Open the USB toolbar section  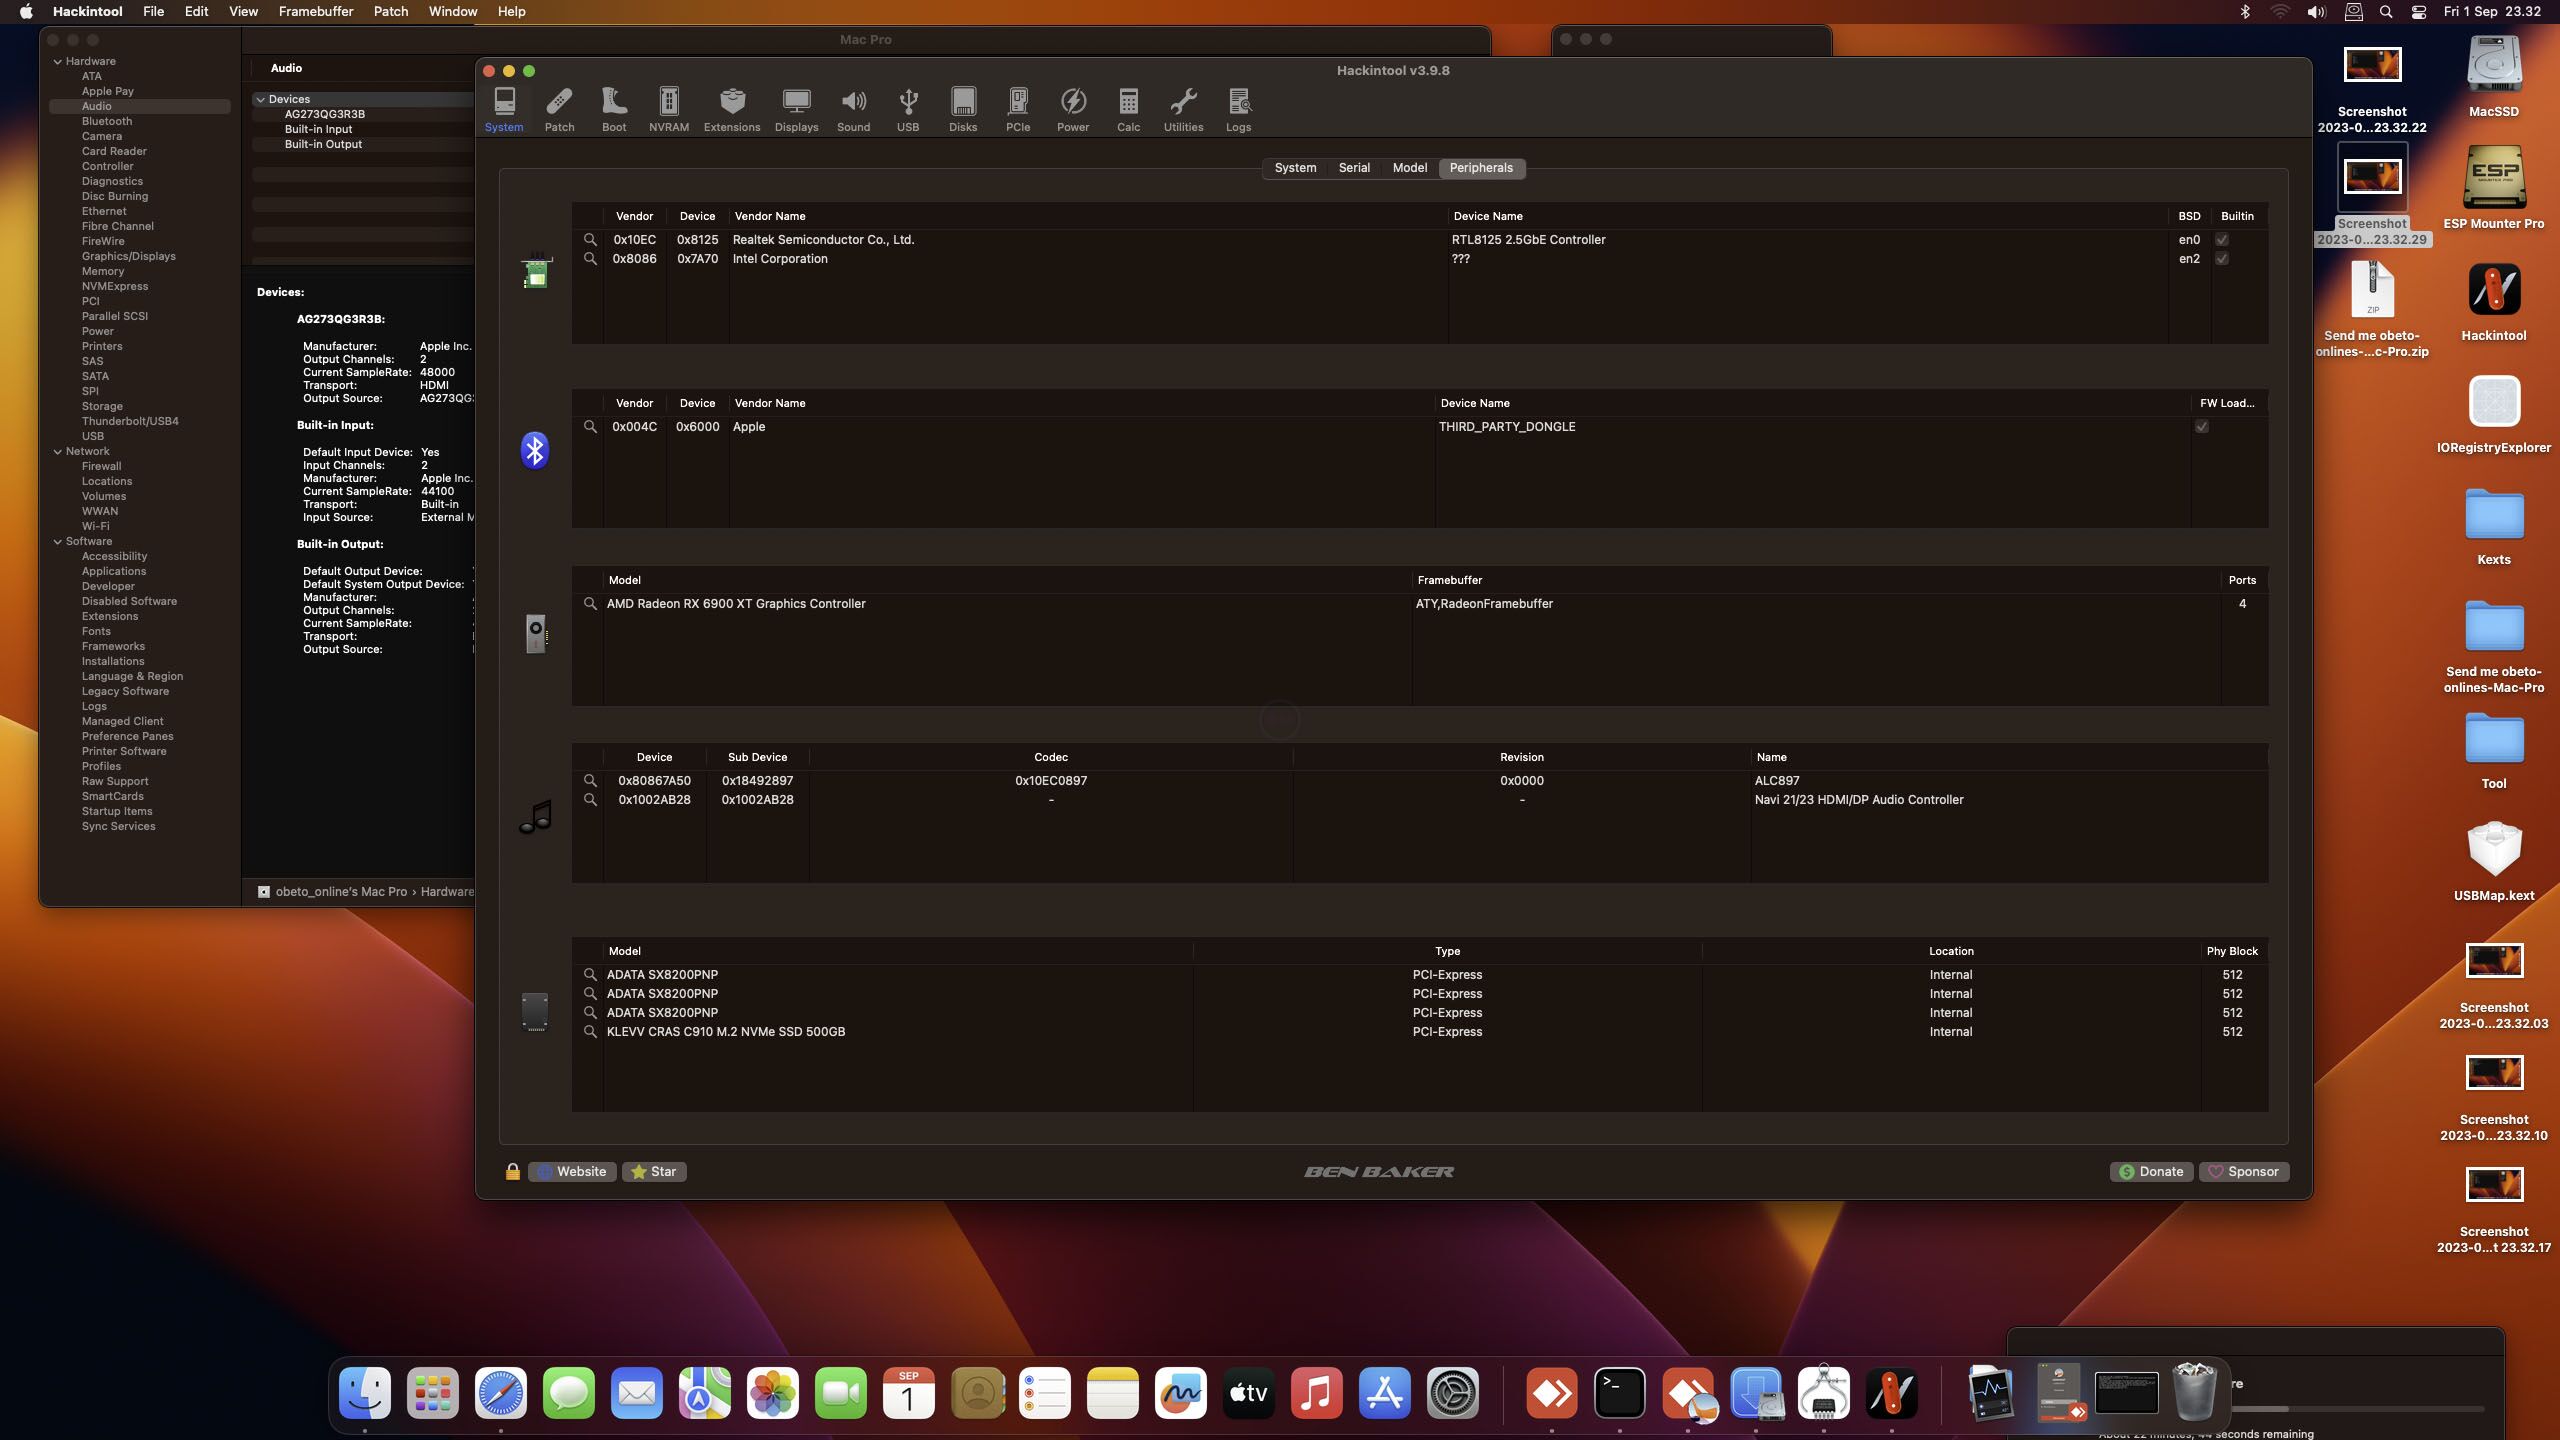pos(907,108)
